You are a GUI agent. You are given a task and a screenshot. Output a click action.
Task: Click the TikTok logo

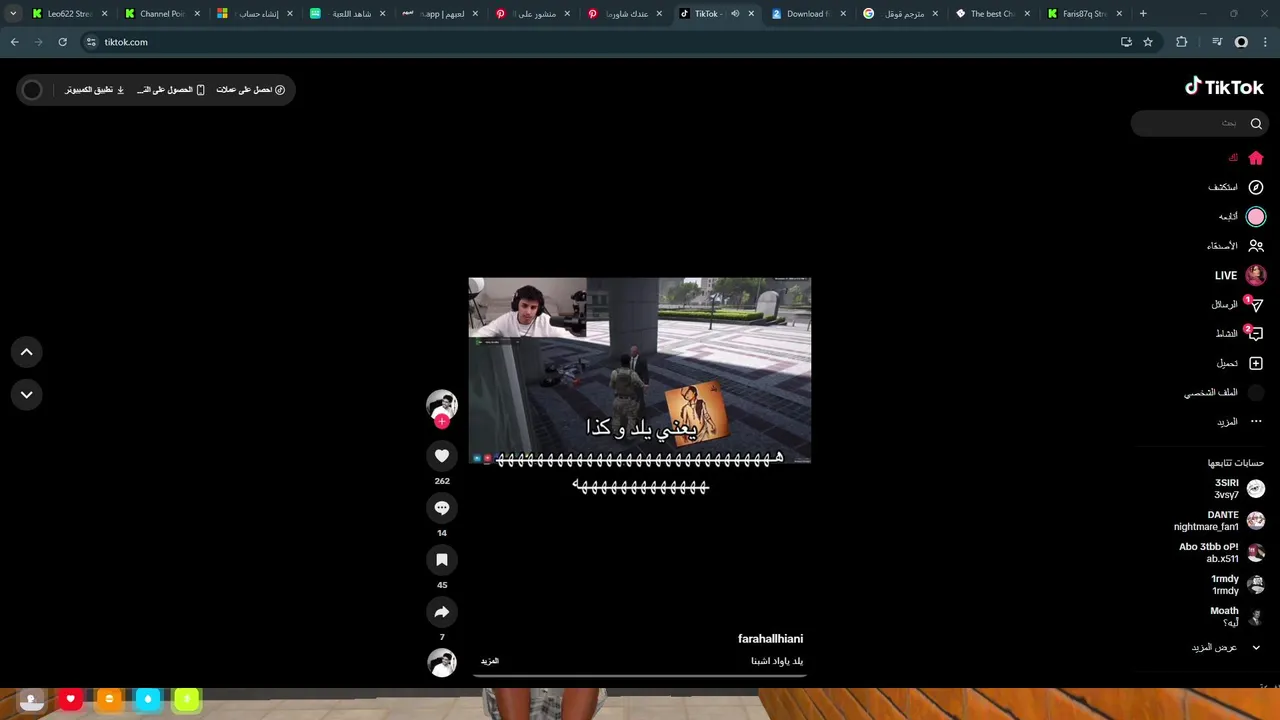point(1224,87)
